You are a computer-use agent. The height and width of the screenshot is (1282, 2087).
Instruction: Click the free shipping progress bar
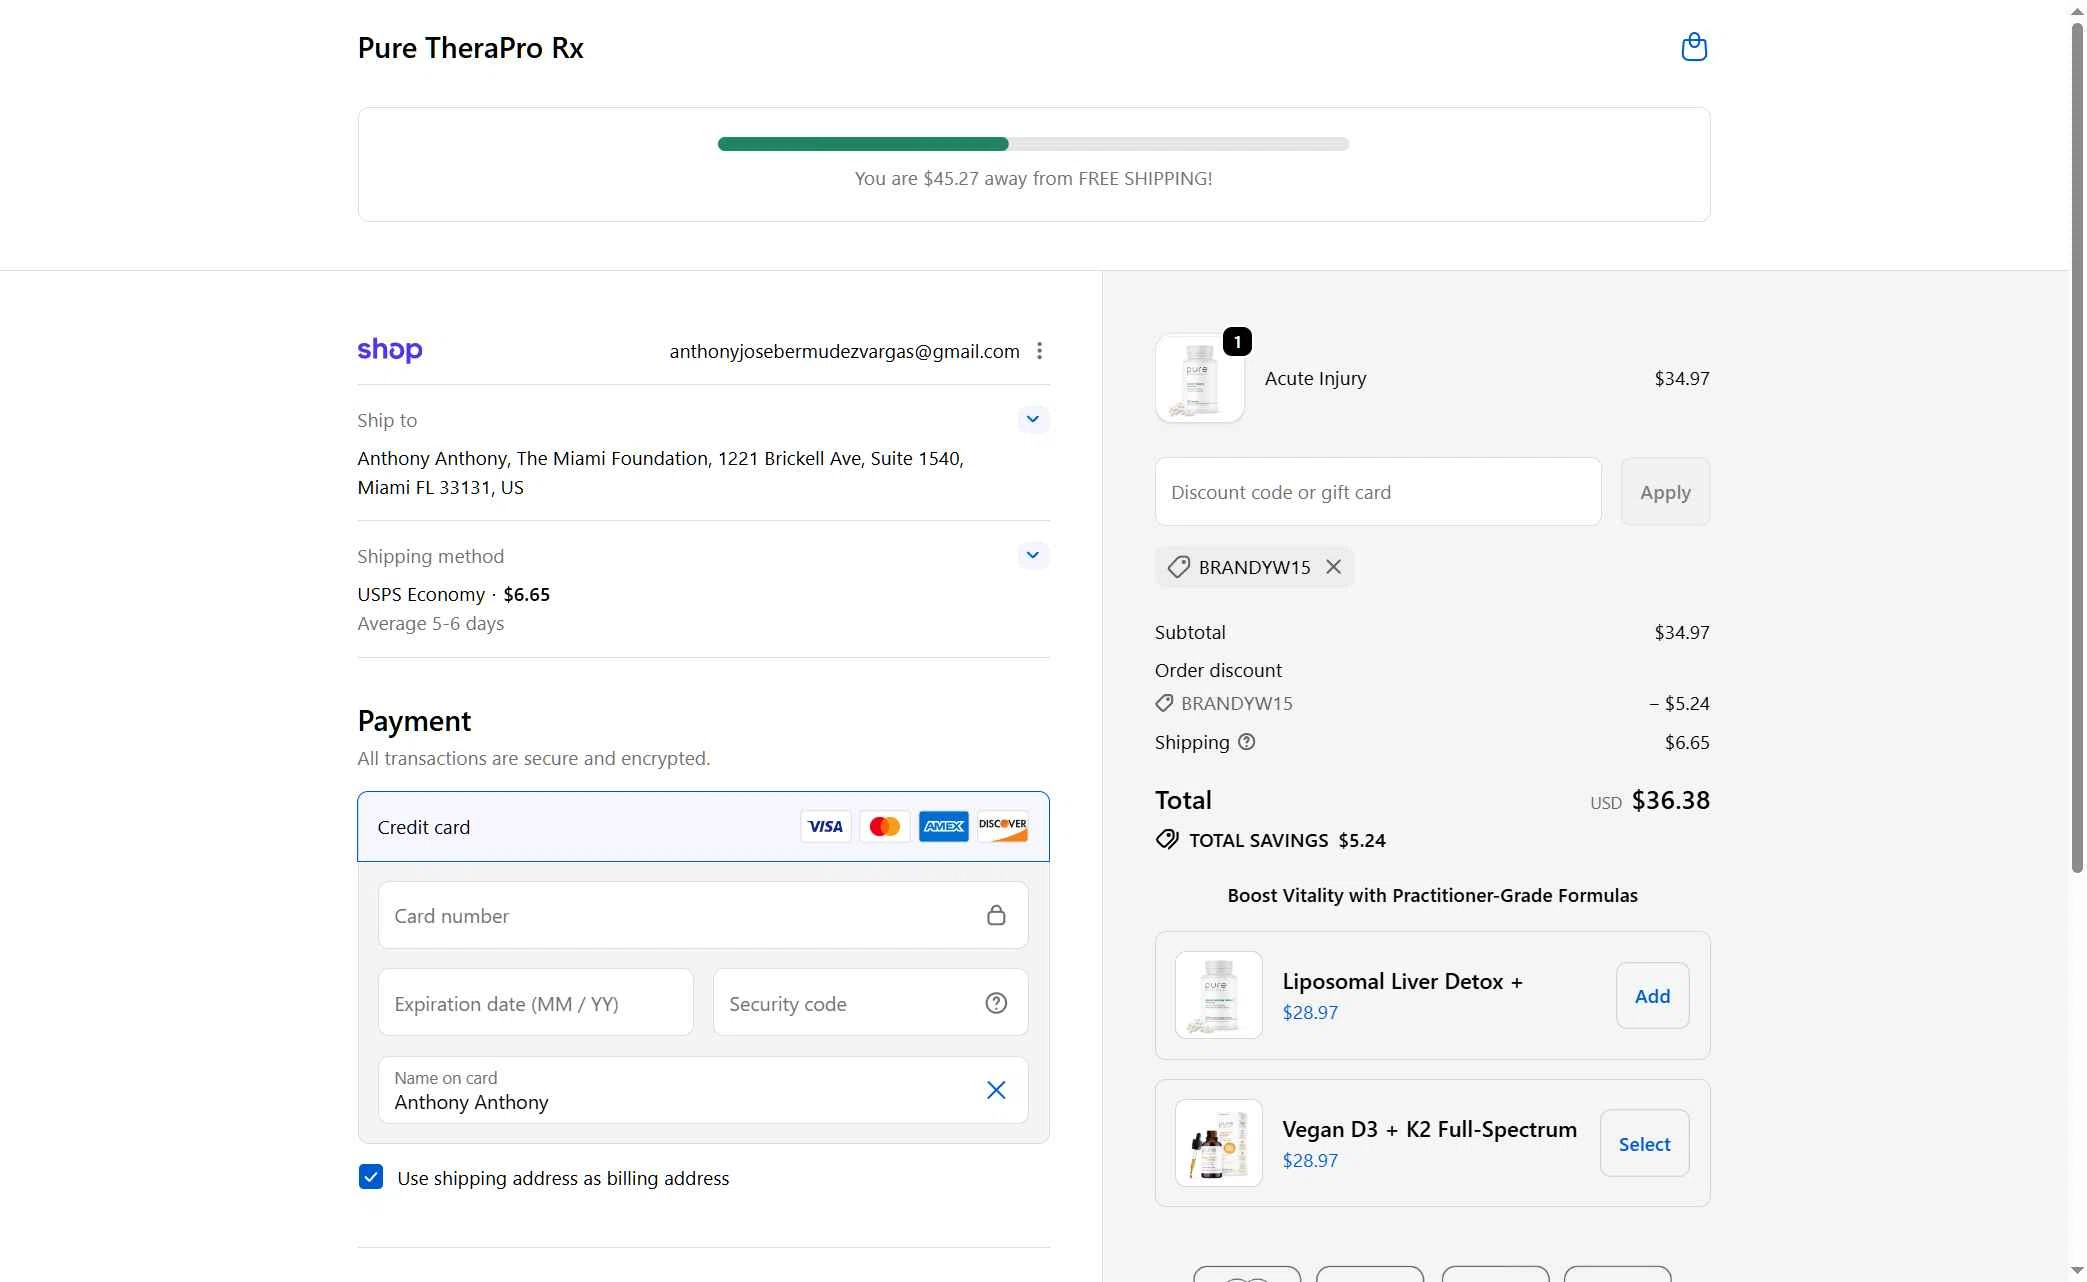coord(1032,144)
